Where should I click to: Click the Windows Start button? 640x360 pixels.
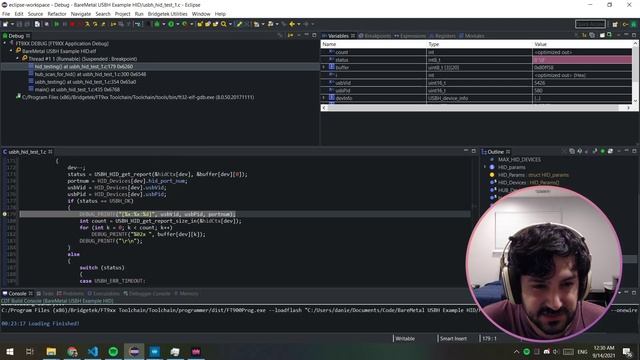(x=9, y=351)
